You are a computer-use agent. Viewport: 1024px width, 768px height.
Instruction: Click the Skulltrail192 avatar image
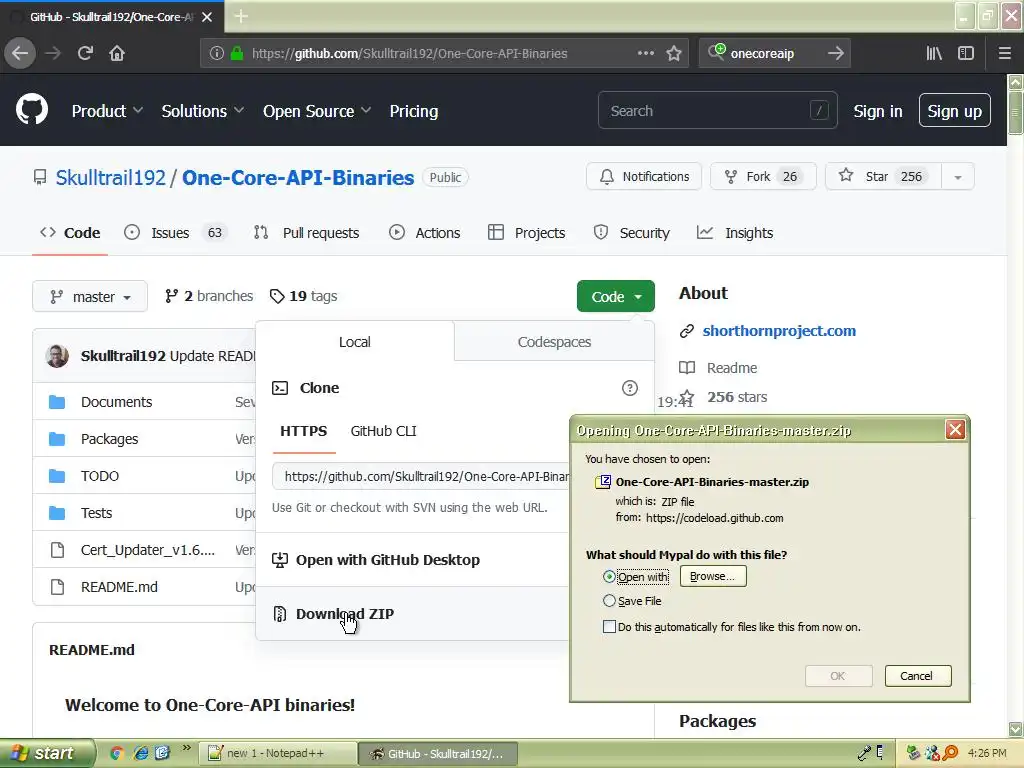57,356
